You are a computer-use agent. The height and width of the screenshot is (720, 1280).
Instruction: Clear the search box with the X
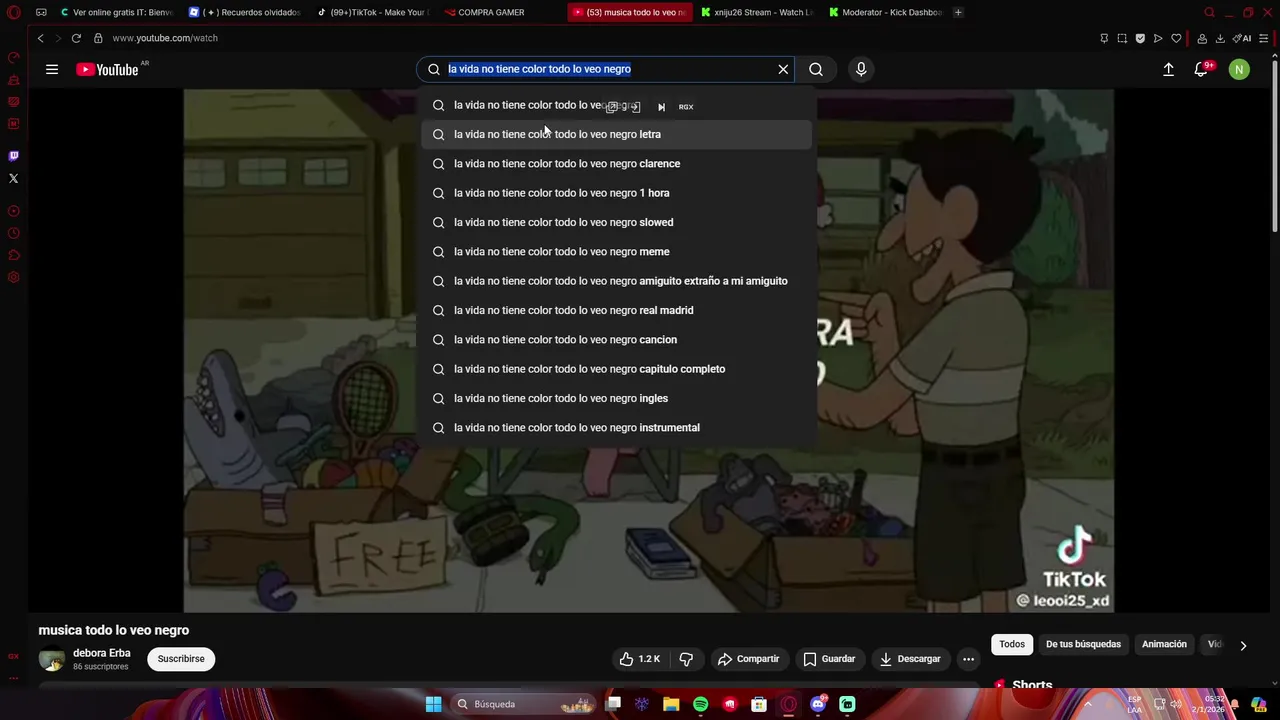pyautogui.click(x=783, y=69)
